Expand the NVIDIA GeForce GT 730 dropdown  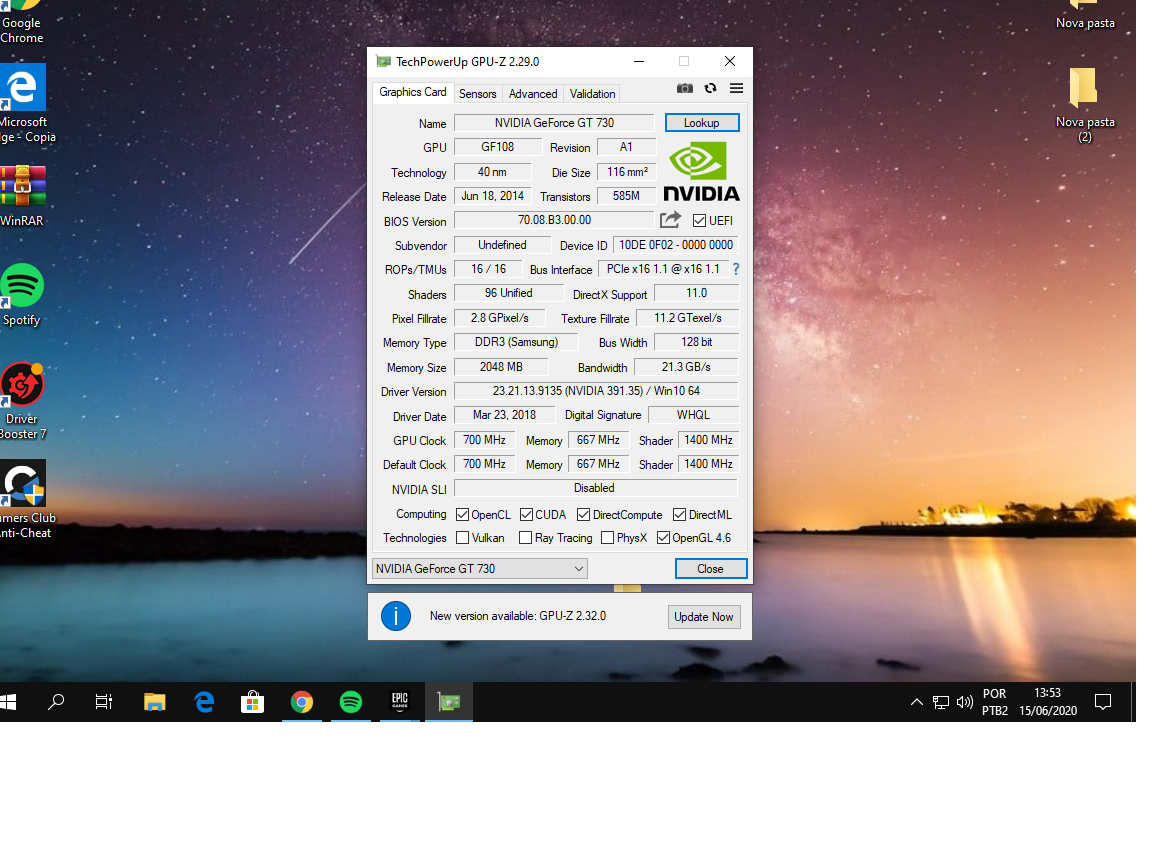point(480,569)
